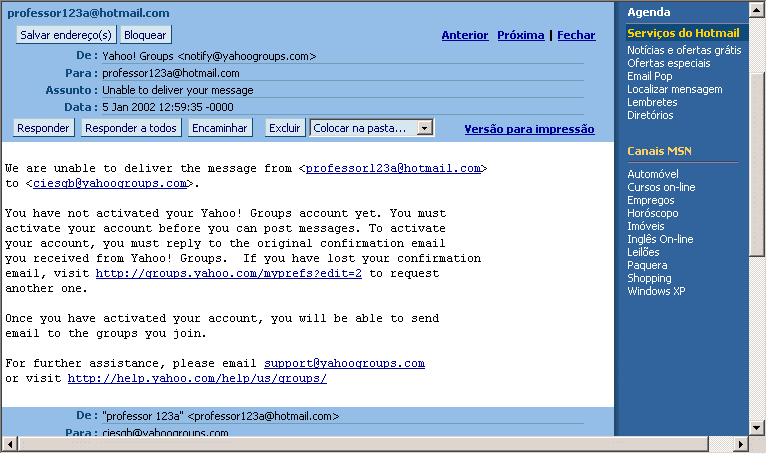Click horizontal scrollbar left arrow
This screenshot has width=767, height=454.
click(x=9, y=444)
